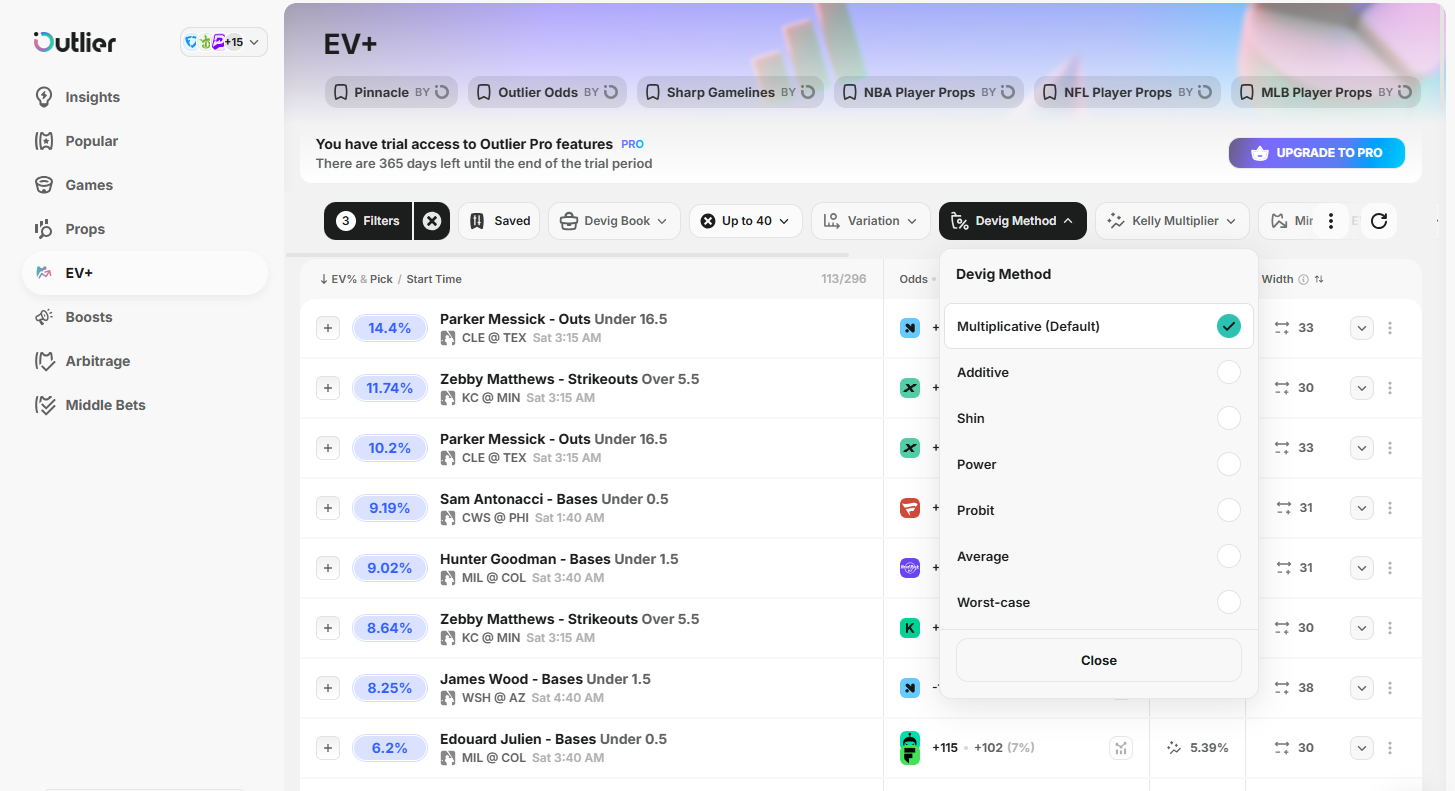Open the 3 Filters button
The height and width of the screenshot is (791, 1455).
tap(368, 221)
